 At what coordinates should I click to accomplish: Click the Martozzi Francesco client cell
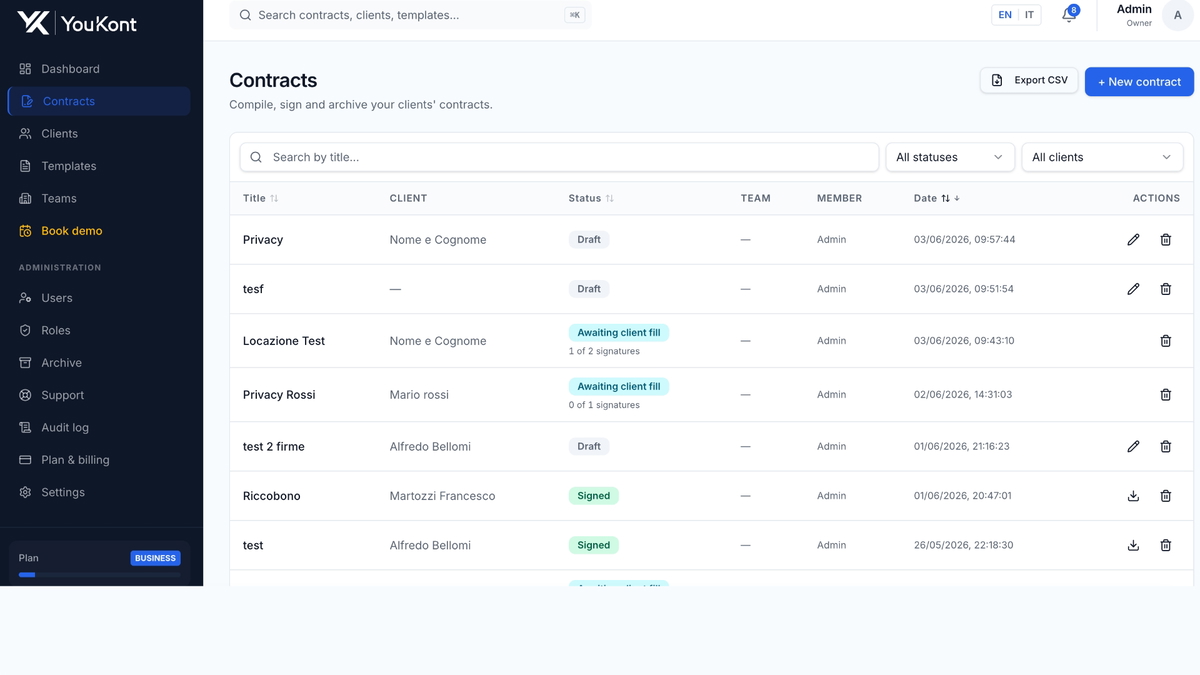(x=442, y=496)
